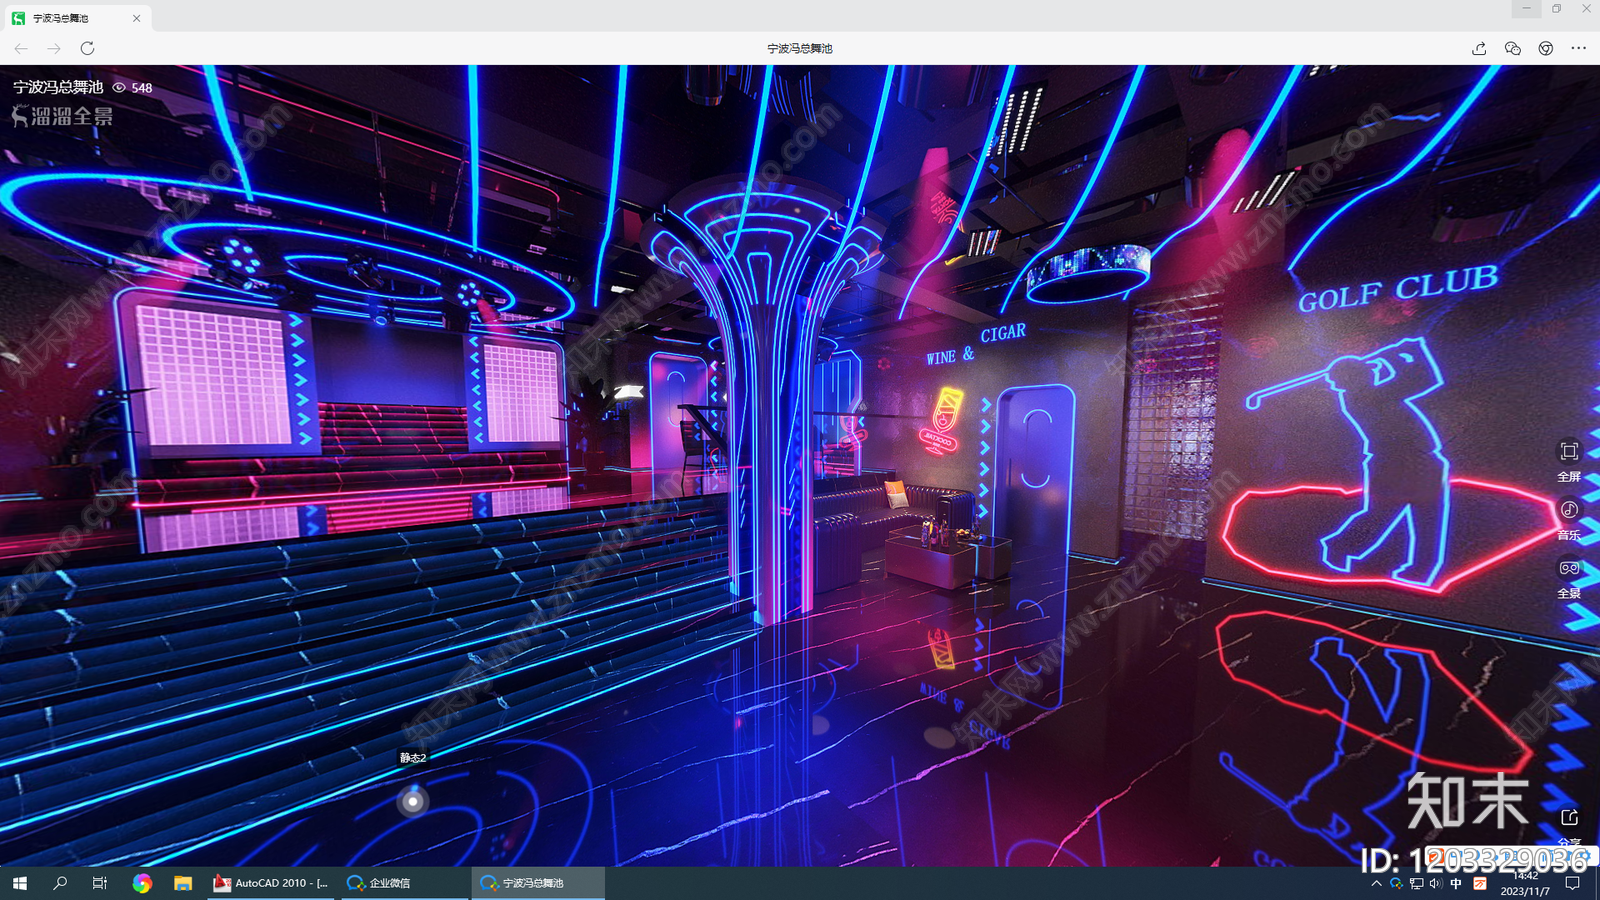Click the share/export icon in the top toolbar
The height and width of the screenshot is (900, 1600).
(1479, 48)
